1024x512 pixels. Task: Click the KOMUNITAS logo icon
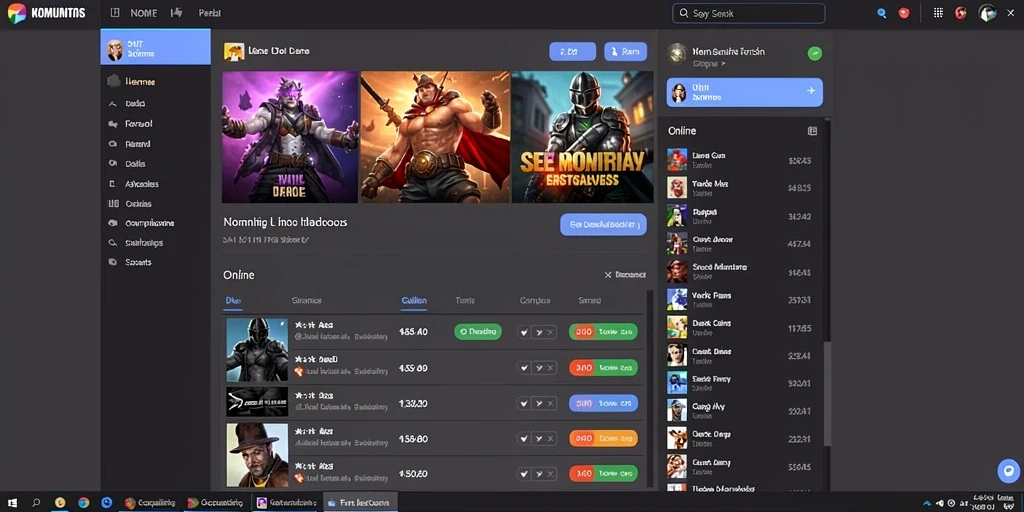point(17,13)
